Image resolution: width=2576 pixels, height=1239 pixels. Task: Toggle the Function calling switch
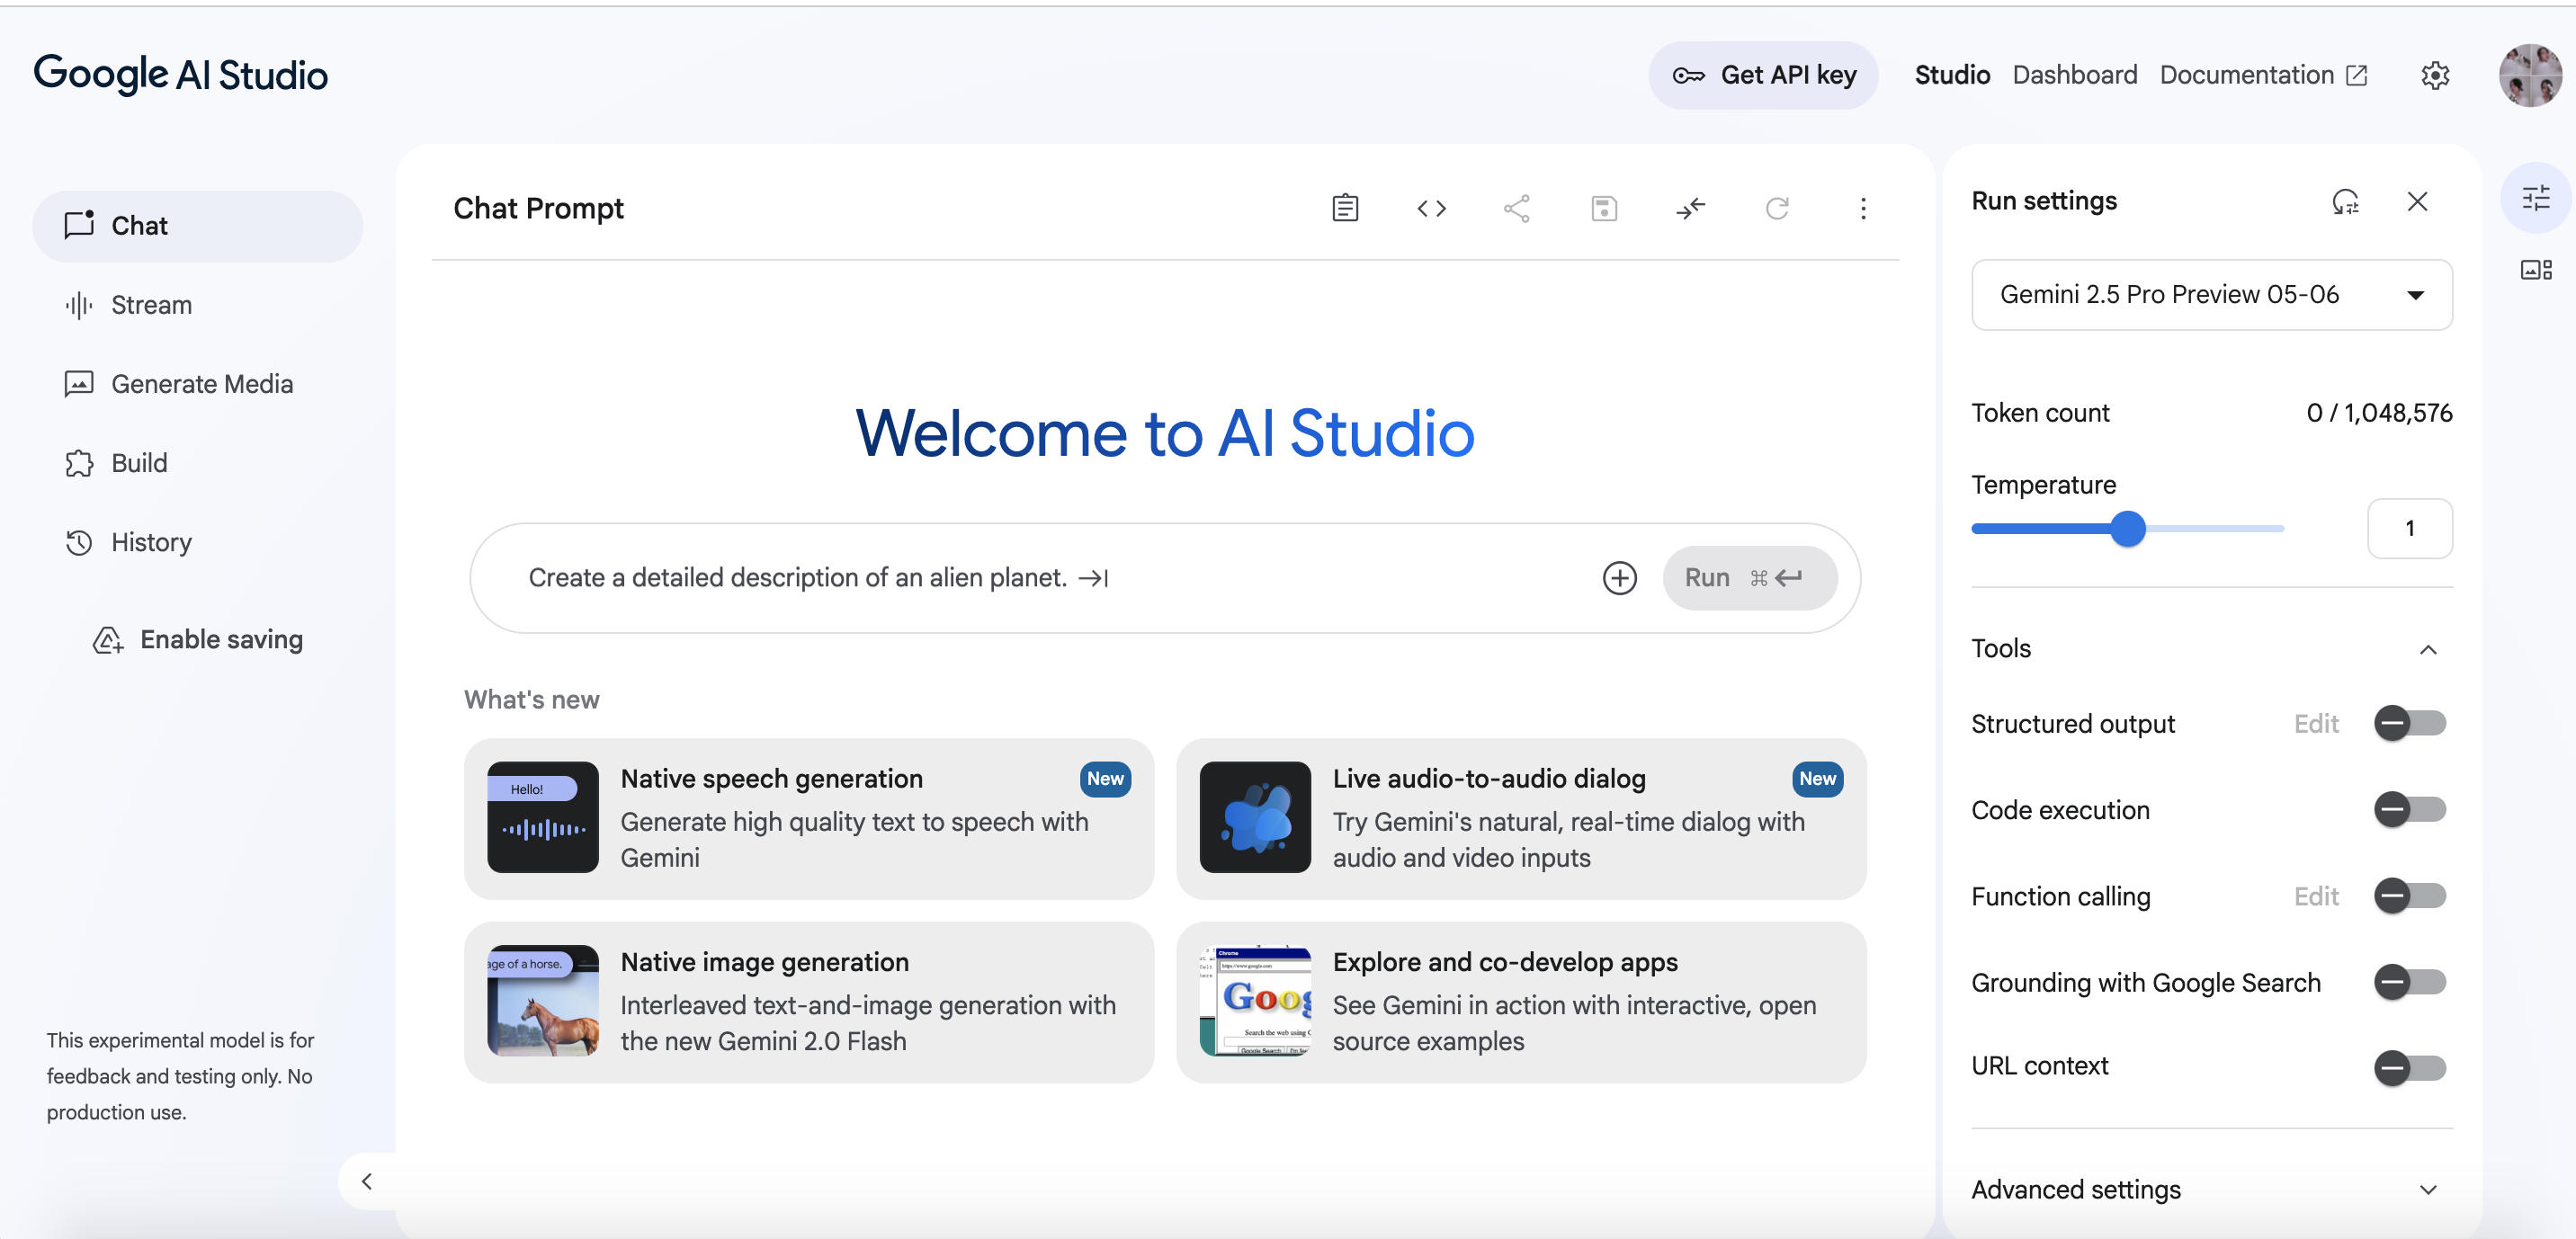pos(2410,895)
